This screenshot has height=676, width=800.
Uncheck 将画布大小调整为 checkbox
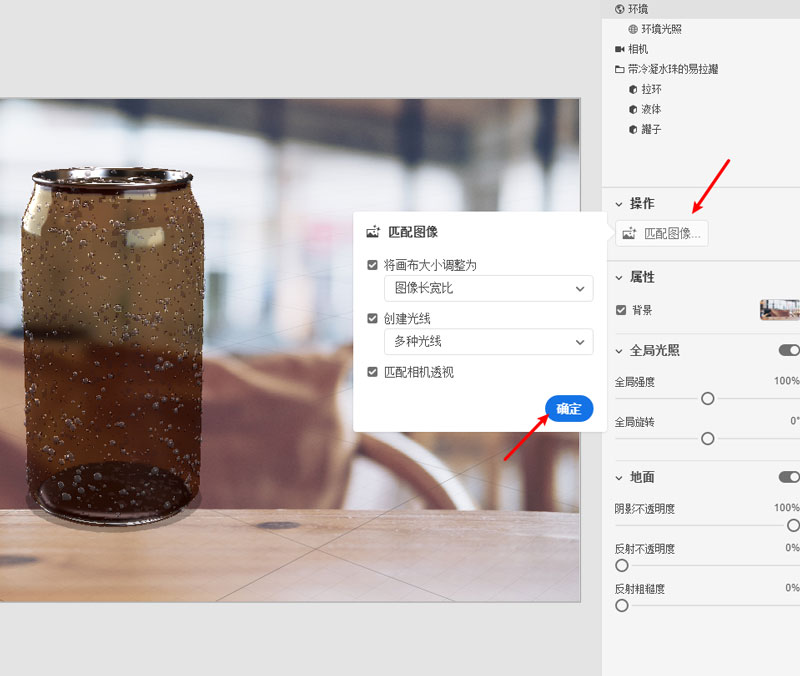[373, 265]
